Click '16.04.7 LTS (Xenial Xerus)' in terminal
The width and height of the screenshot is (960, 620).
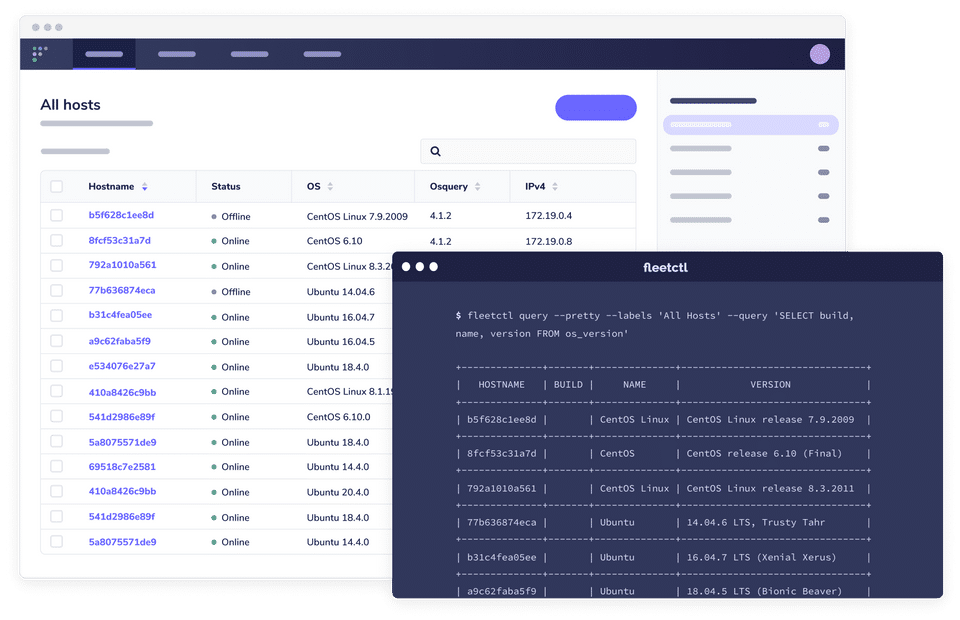pyautogui.click(x=761, y=558)
